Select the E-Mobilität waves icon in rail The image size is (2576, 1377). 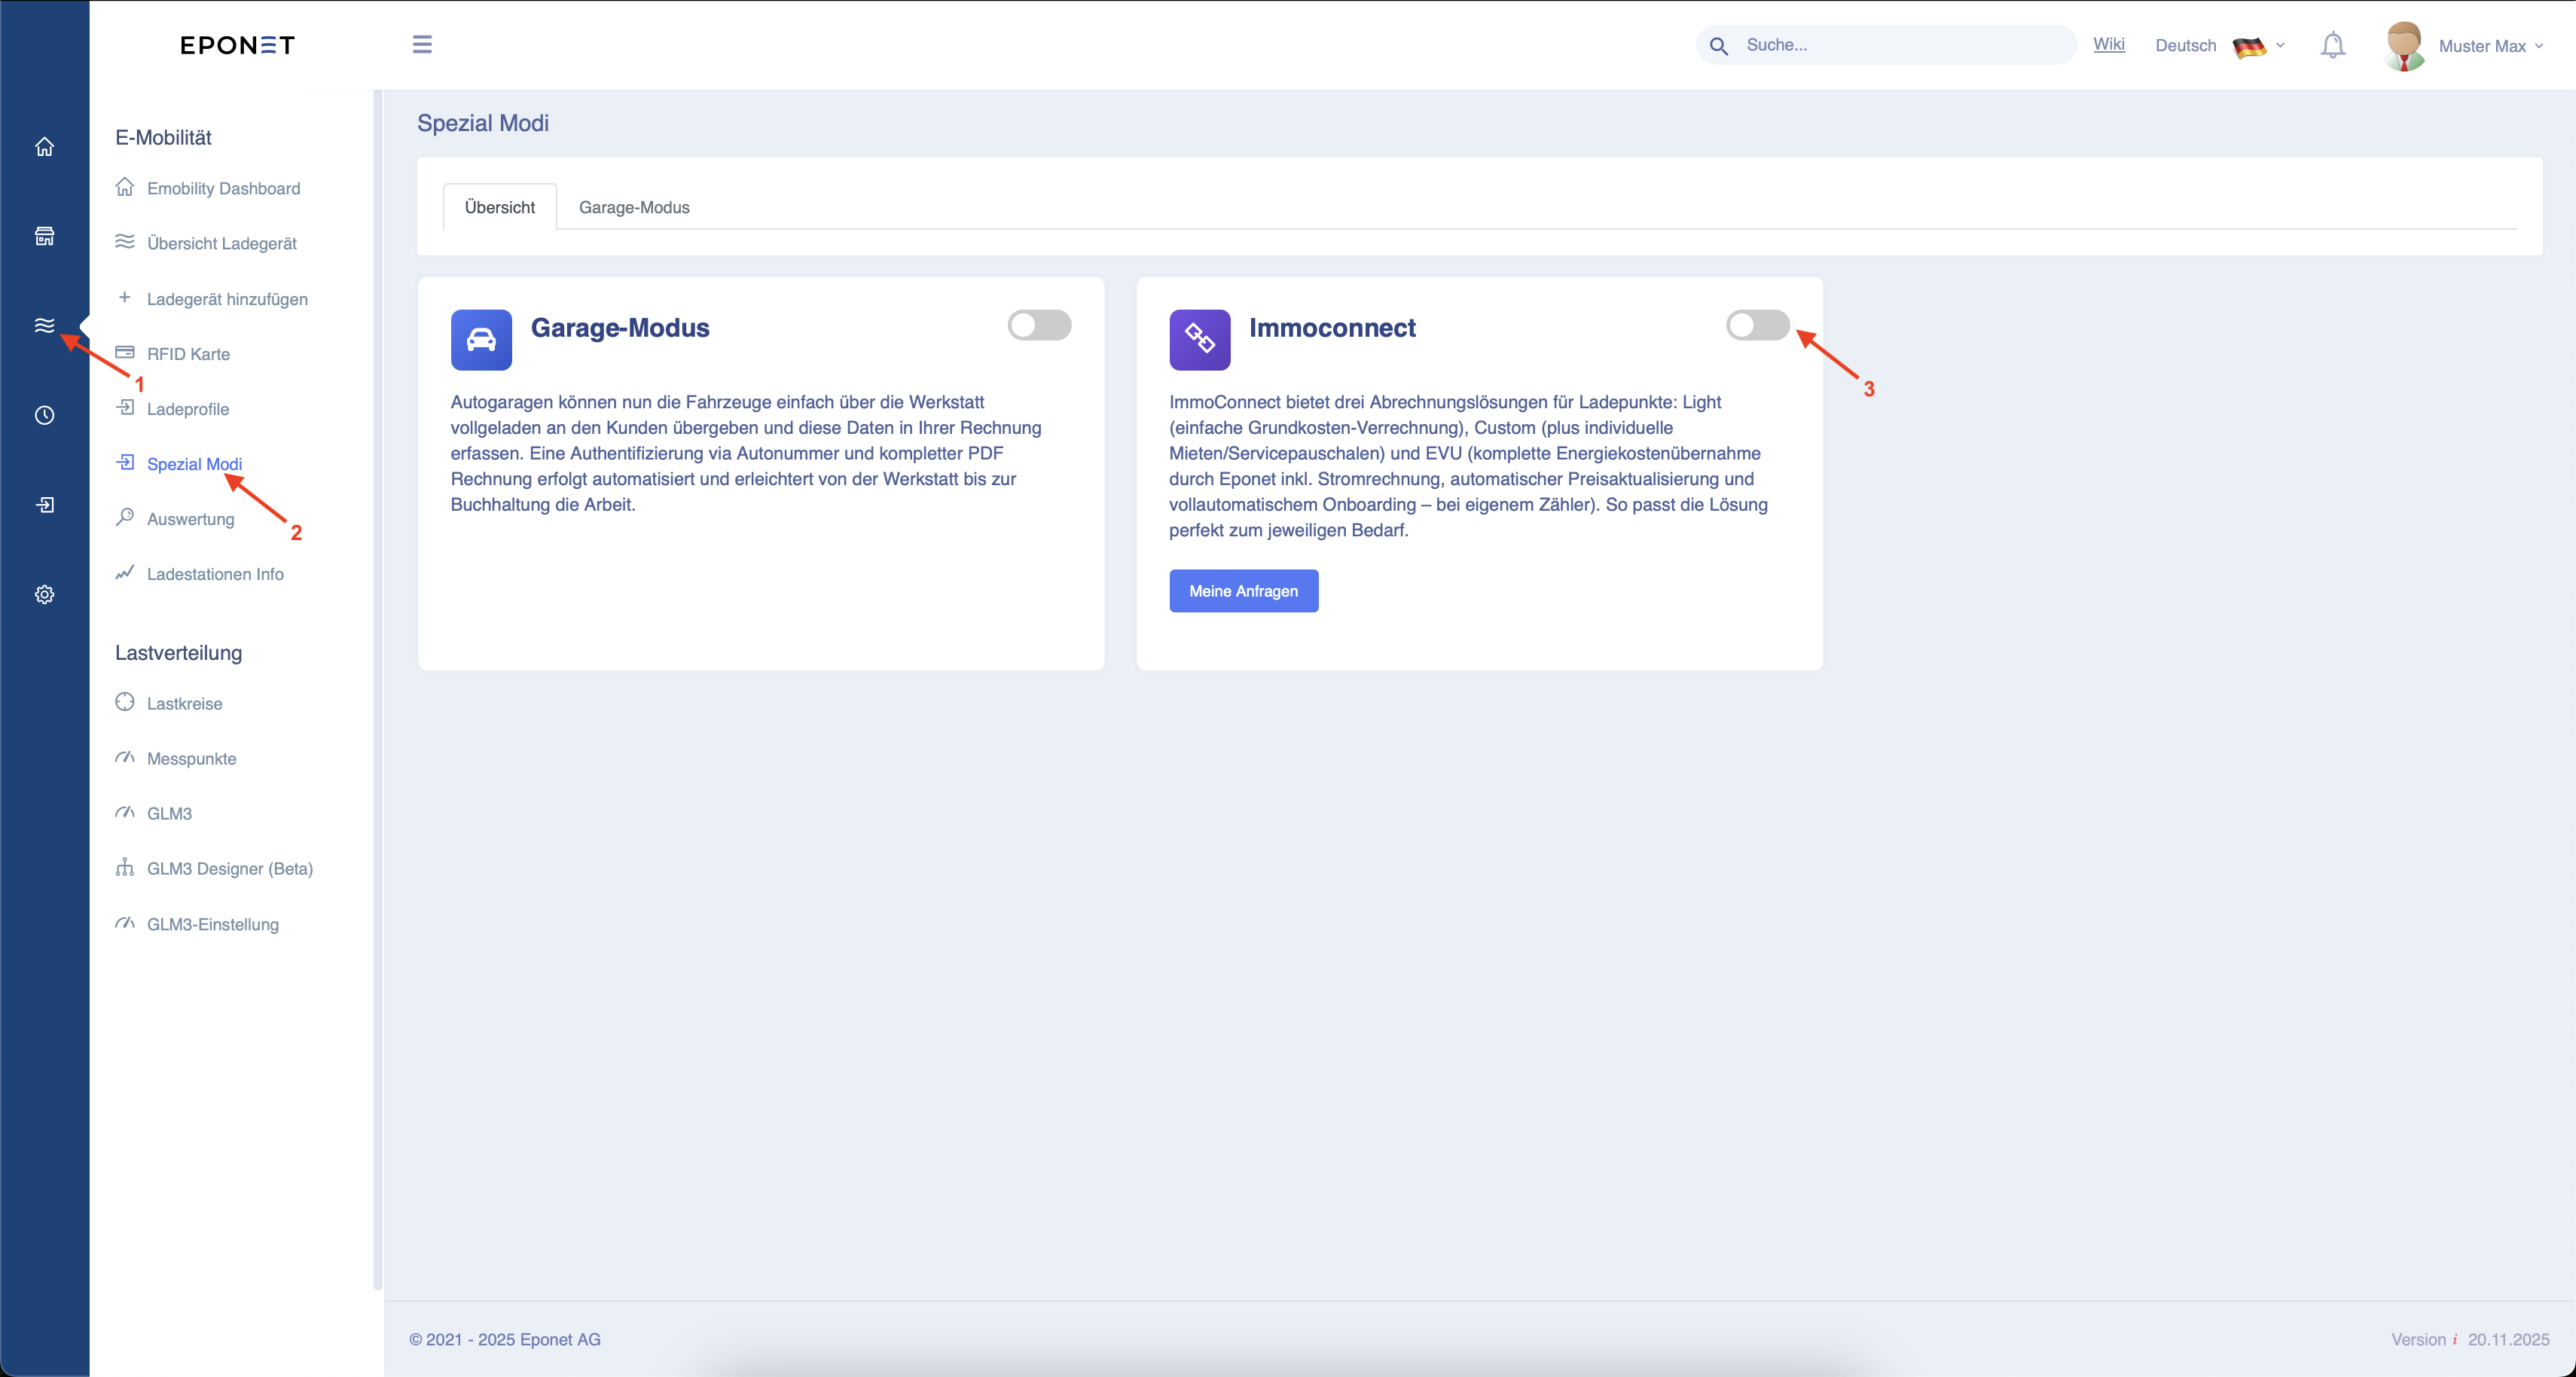[x=44, y=325]
